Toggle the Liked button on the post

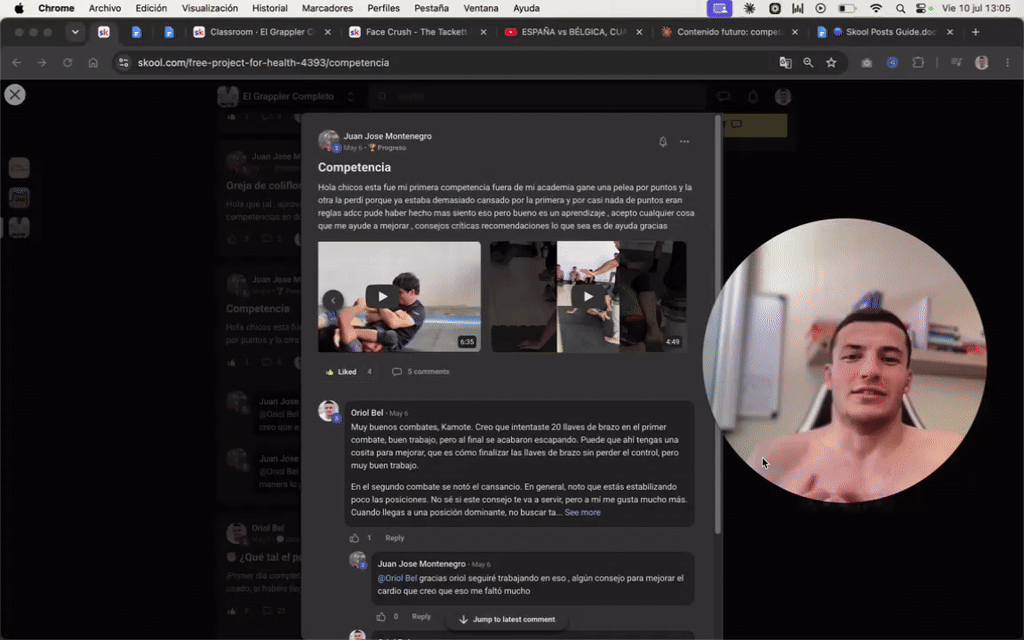[341, 372]
